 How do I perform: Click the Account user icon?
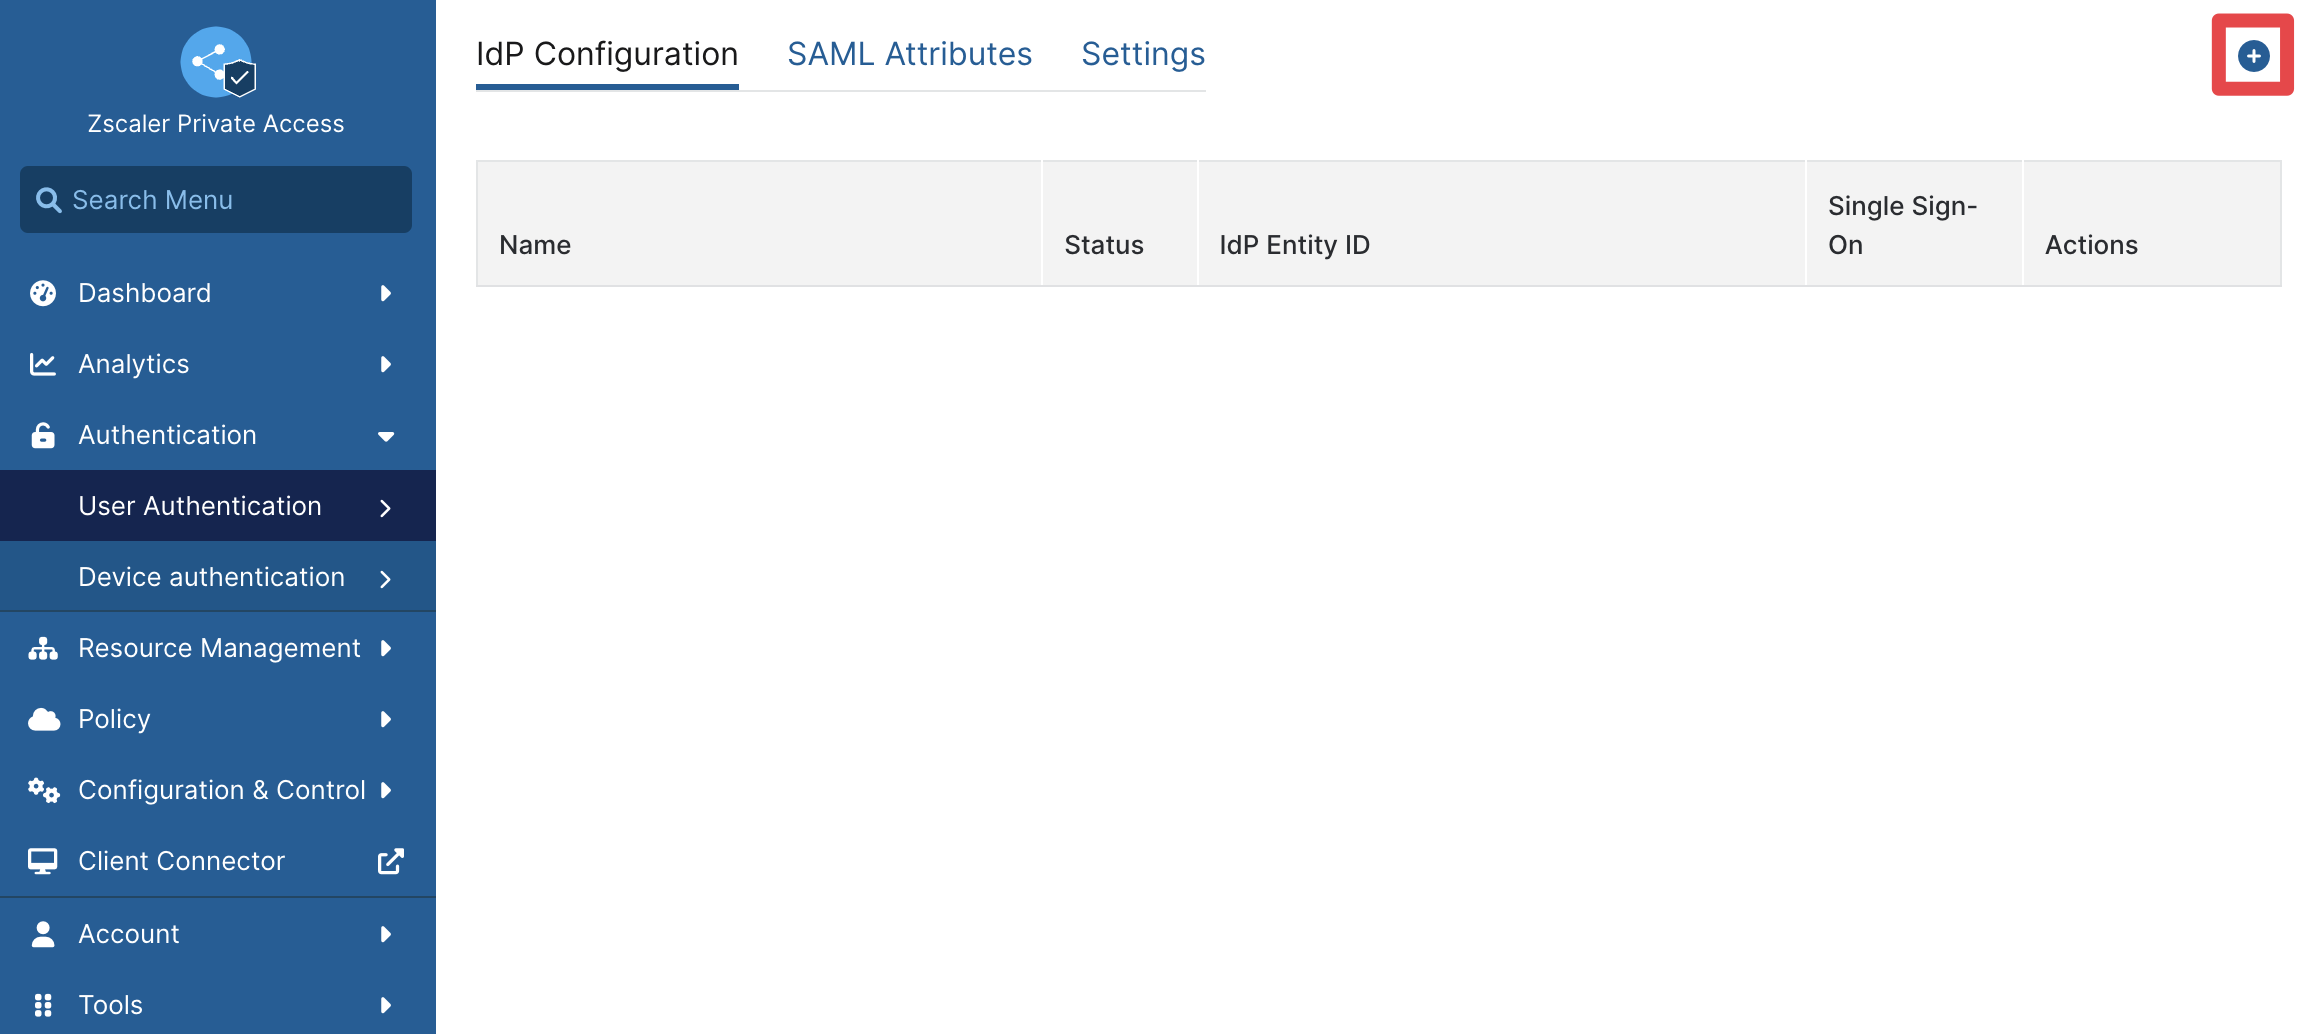(x=43, y=934)
